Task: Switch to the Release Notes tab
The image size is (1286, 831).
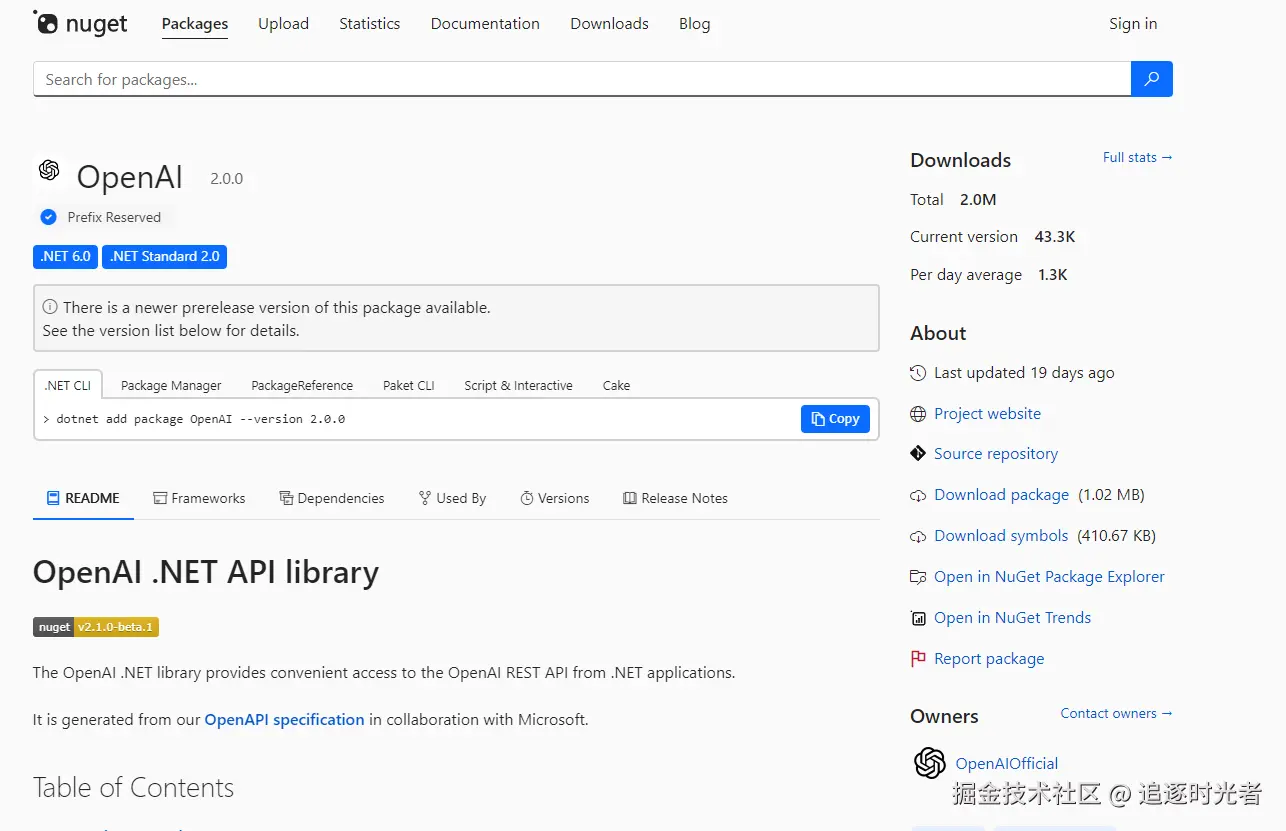Action: pos(675,498)
